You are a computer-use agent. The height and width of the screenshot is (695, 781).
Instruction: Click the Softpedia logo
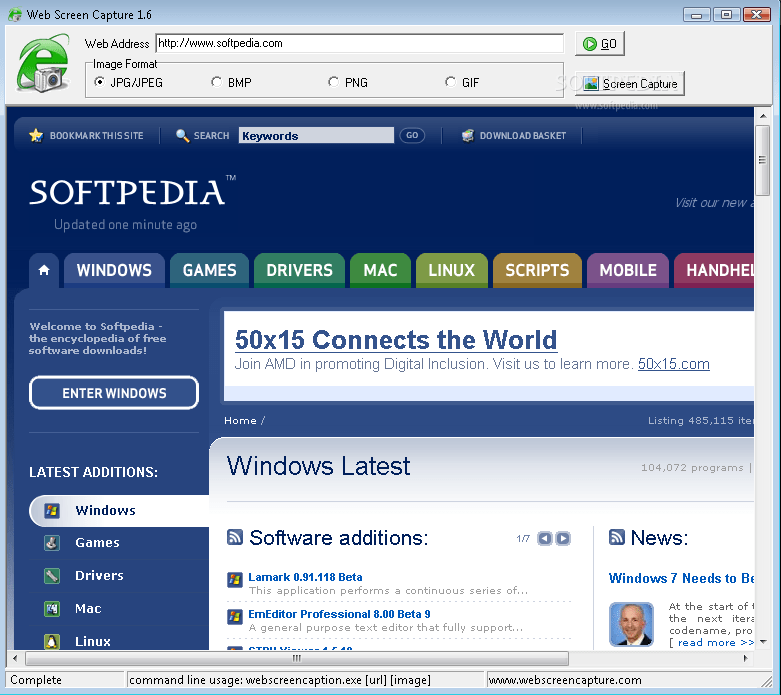click(132, 192)
